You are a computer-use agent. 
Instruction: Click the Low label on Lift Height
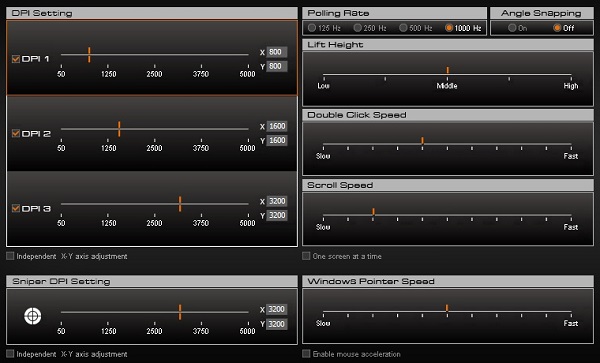tap(323, 86)
